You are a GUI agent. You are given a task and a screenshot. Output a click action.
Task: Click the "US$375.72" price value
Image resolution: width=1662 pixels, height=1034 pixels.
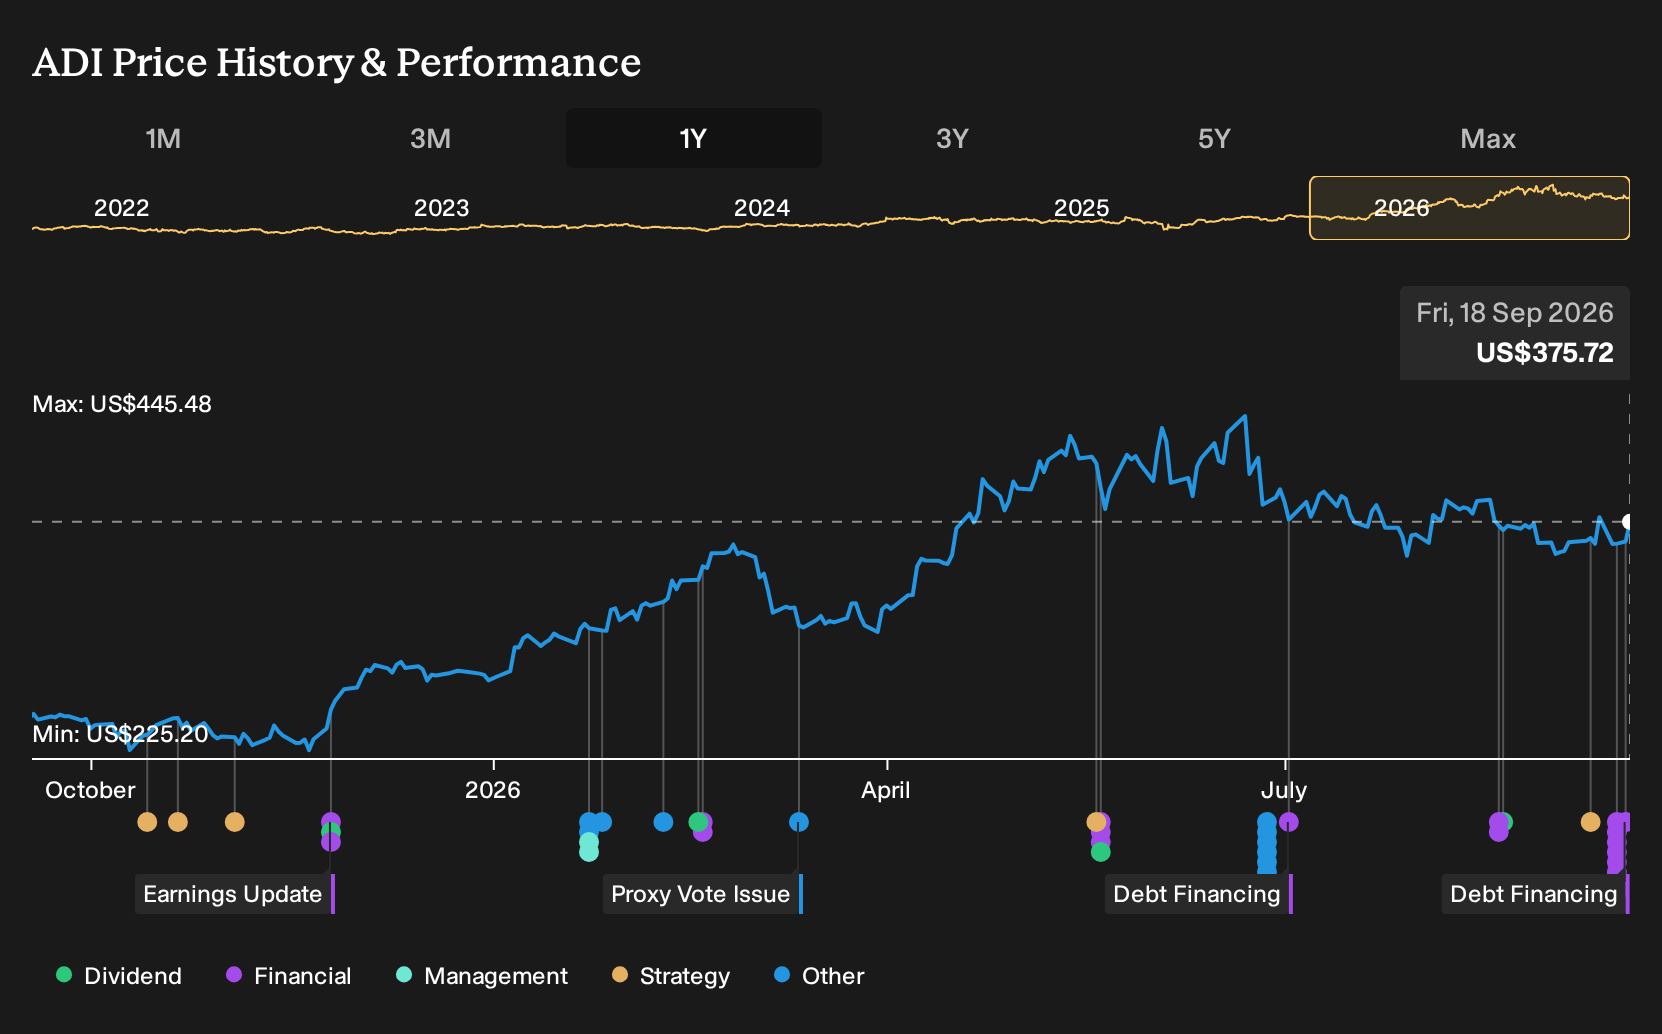1545,352
